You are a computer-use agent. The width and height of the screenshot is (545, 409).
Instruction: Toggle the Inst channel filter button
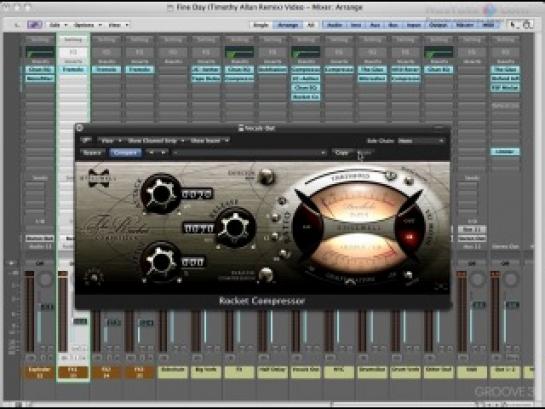[356, 25]
